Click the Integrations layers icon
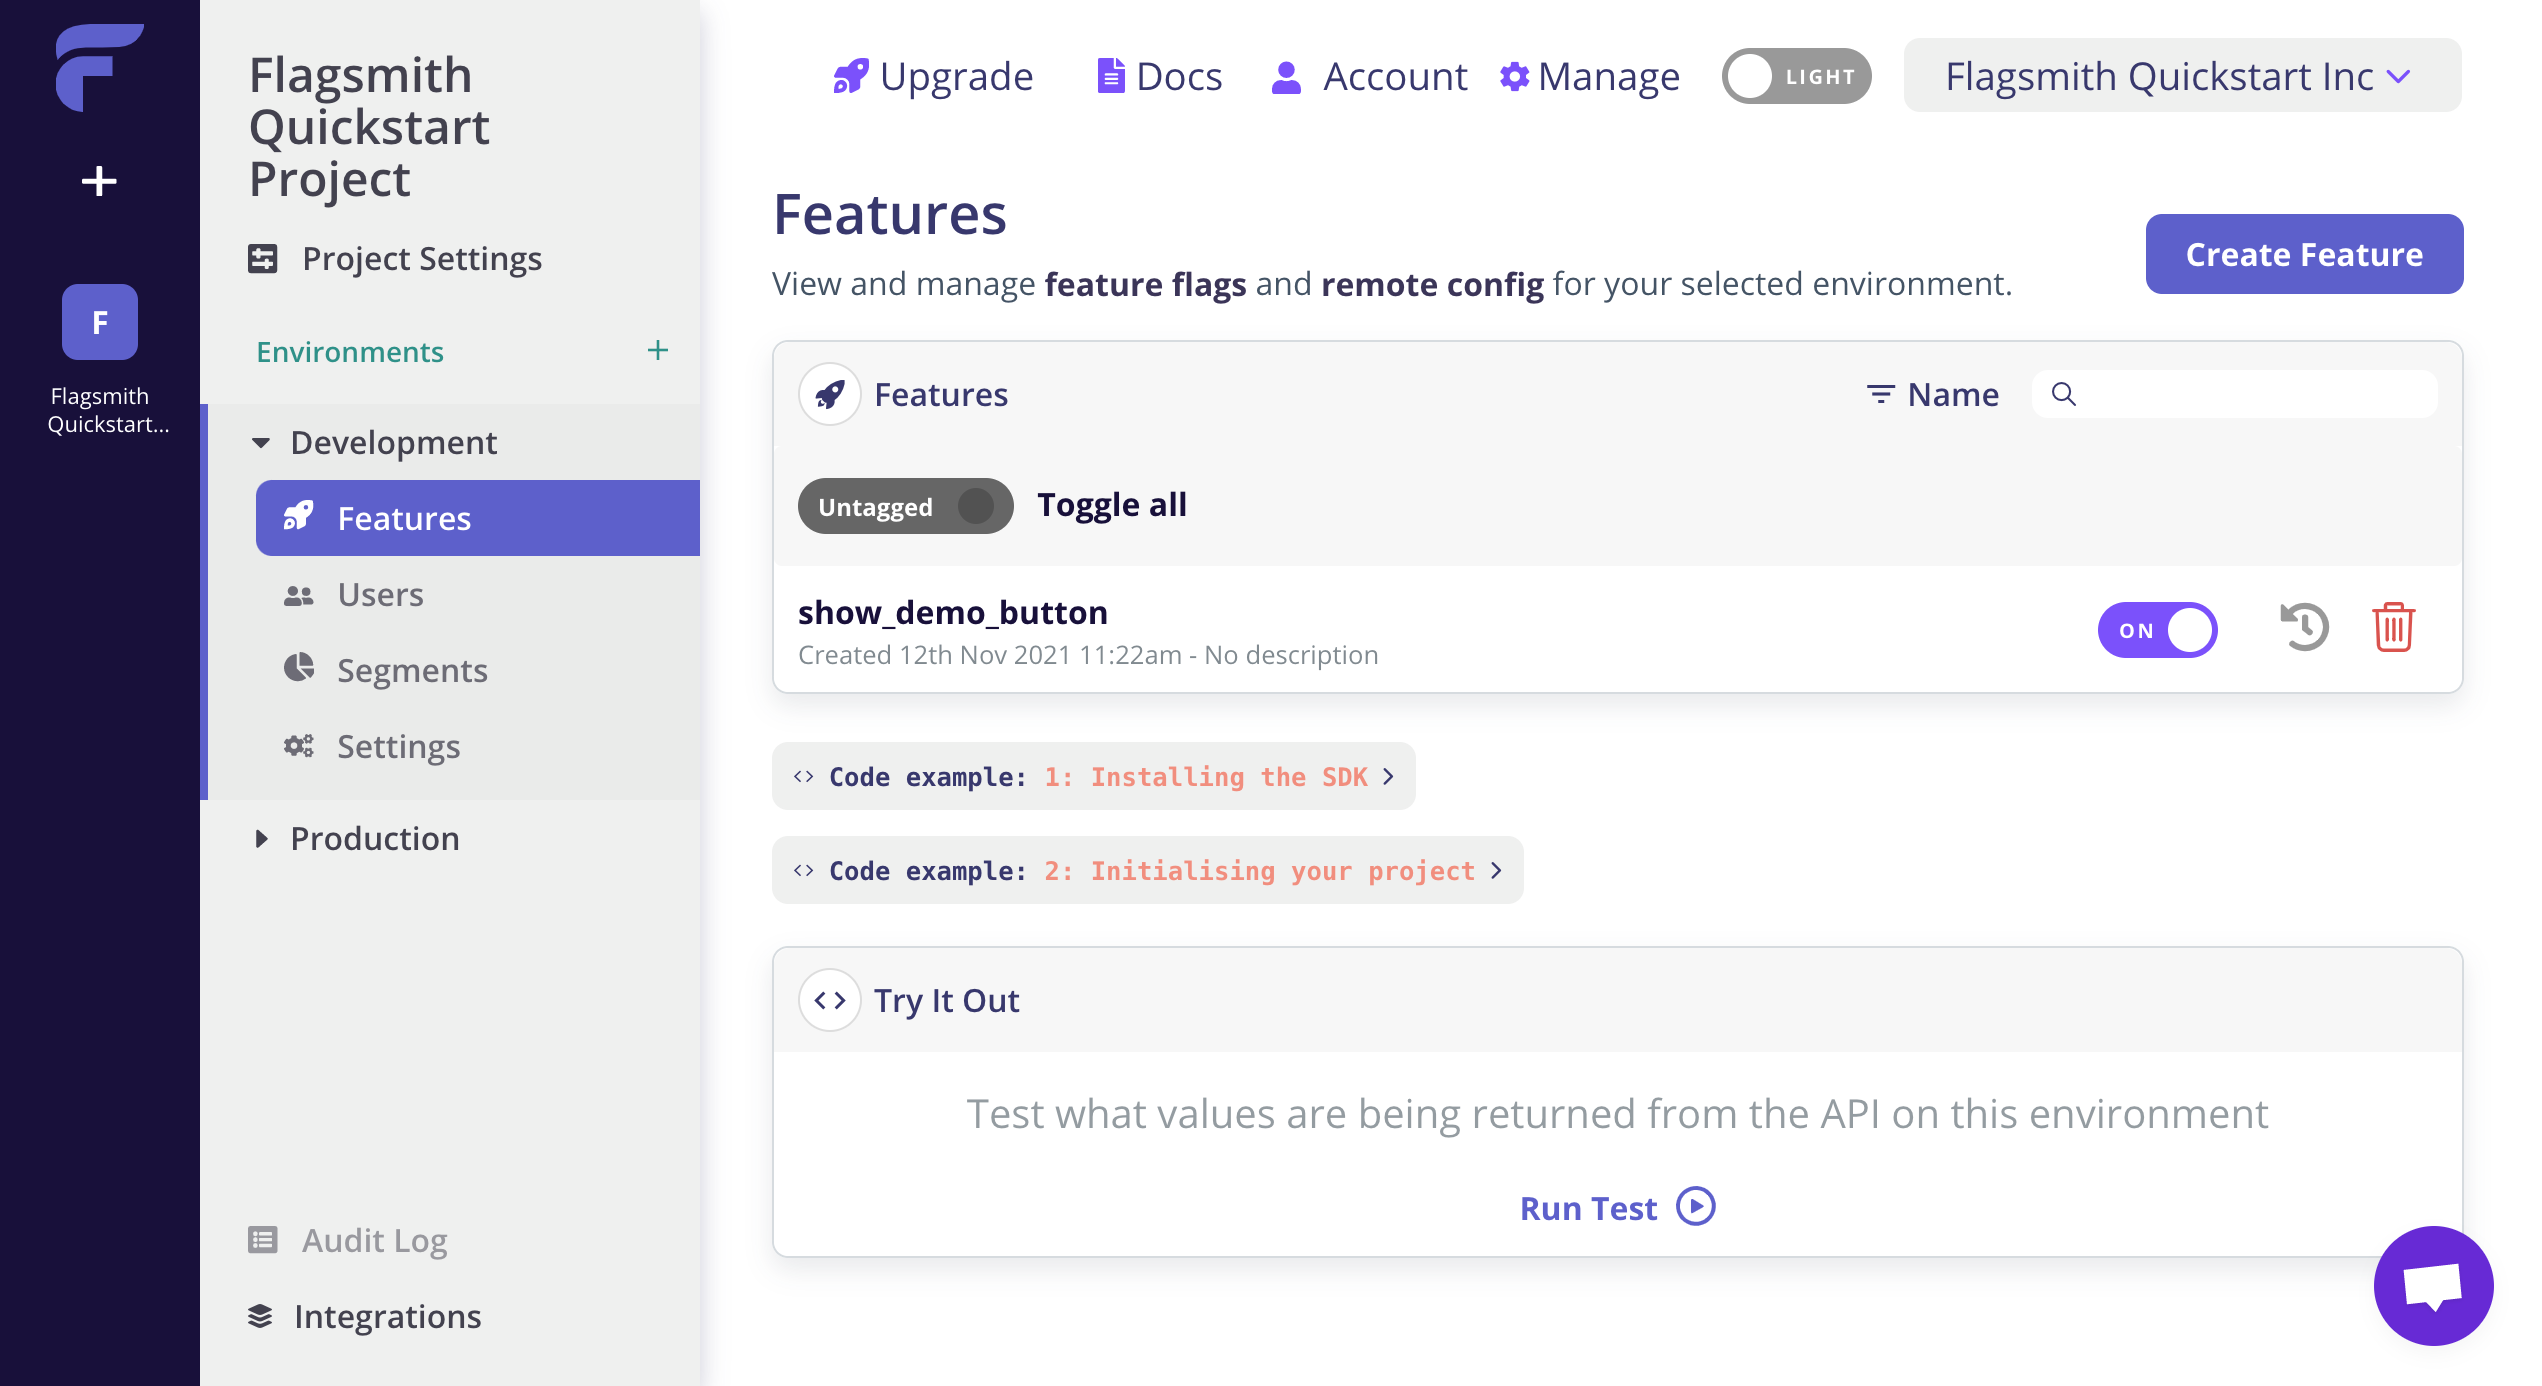This screenshot has width=2542, height=1386. click(260, 1316)
